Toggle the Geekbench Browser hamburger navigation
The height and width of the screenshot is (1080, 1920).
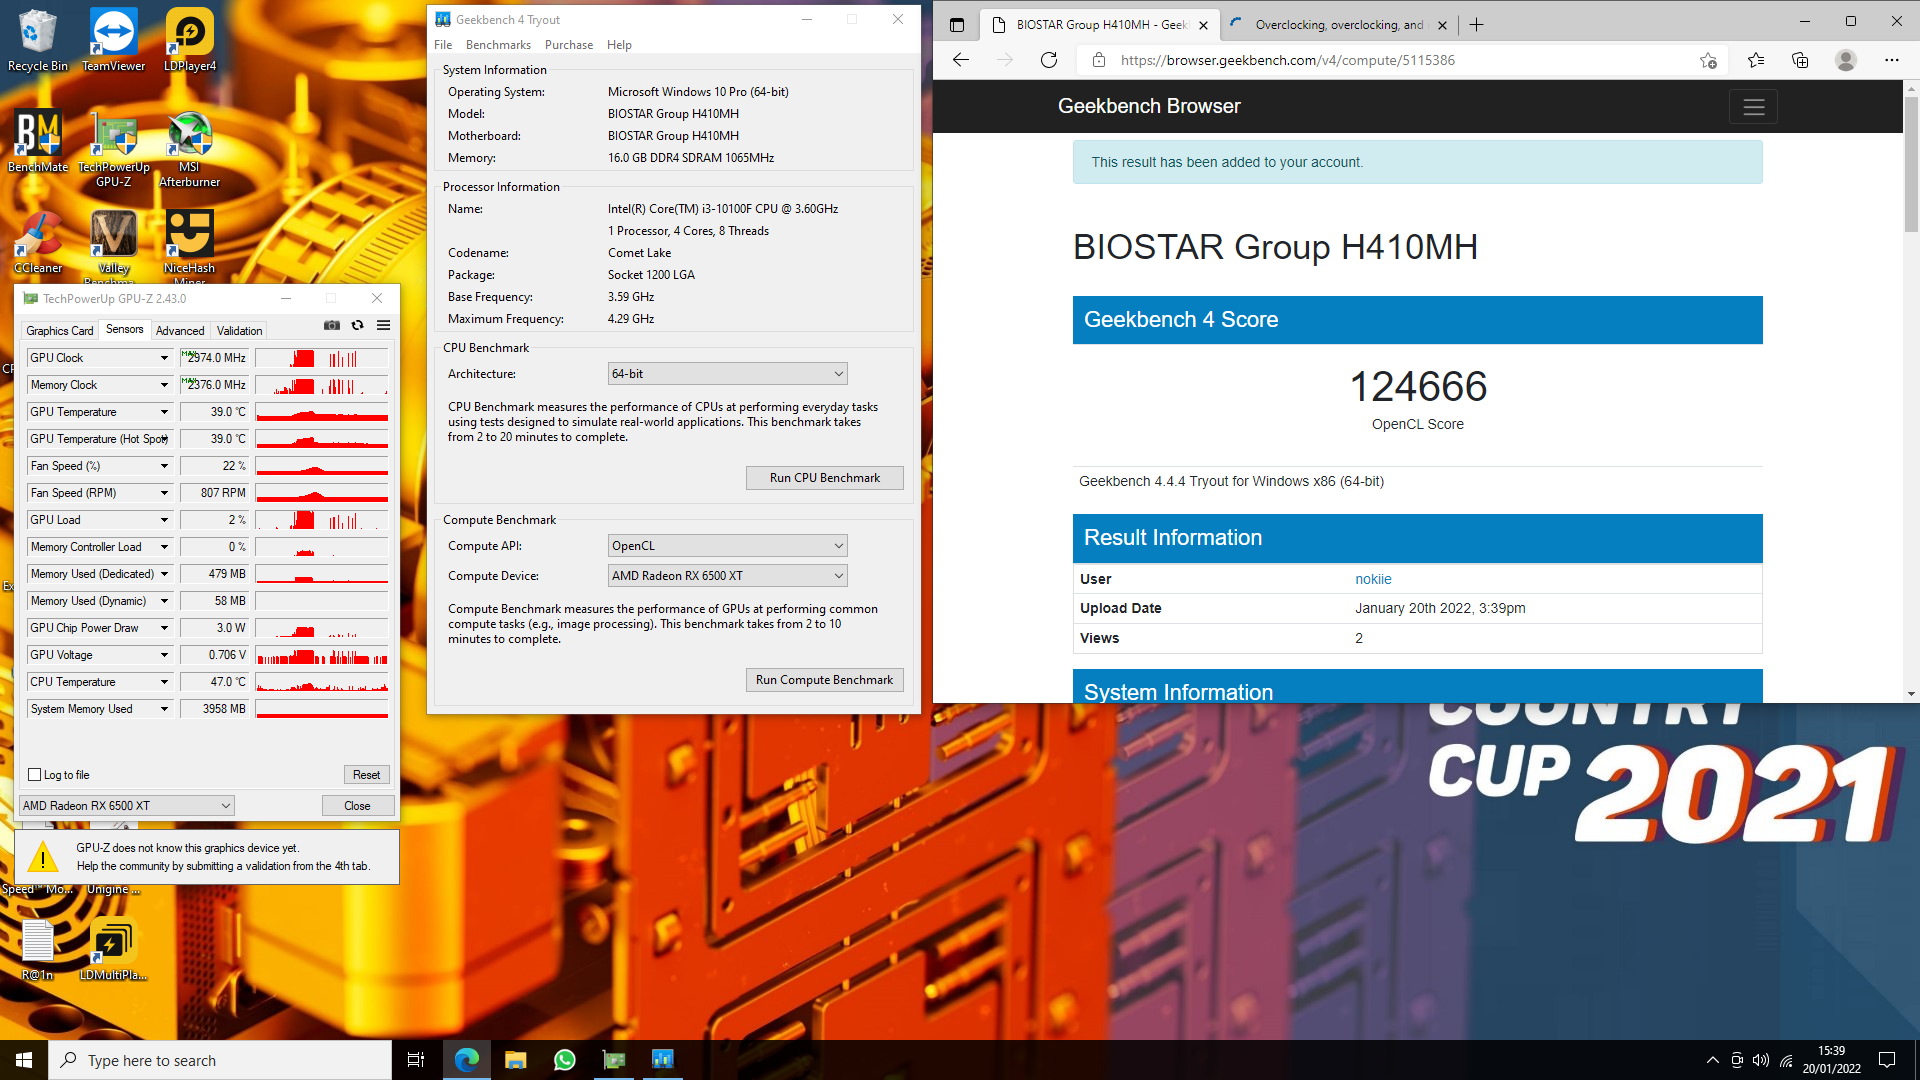click(x=1753, y=107)
